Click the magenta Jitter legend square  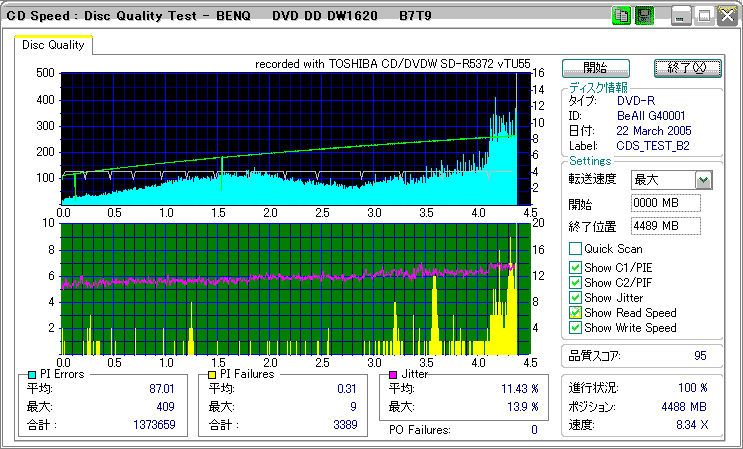(393, 374)
